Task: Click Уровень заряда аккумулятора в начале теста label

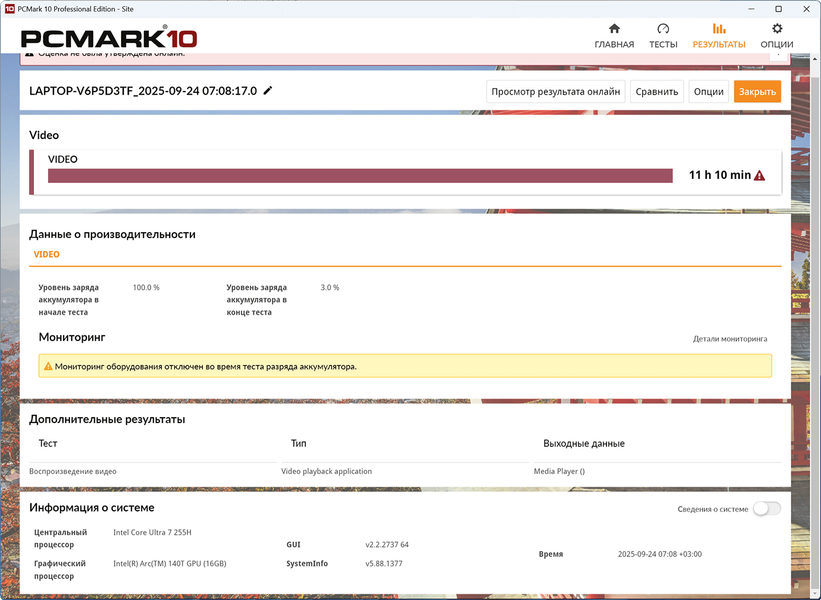Action: [69, 300]
